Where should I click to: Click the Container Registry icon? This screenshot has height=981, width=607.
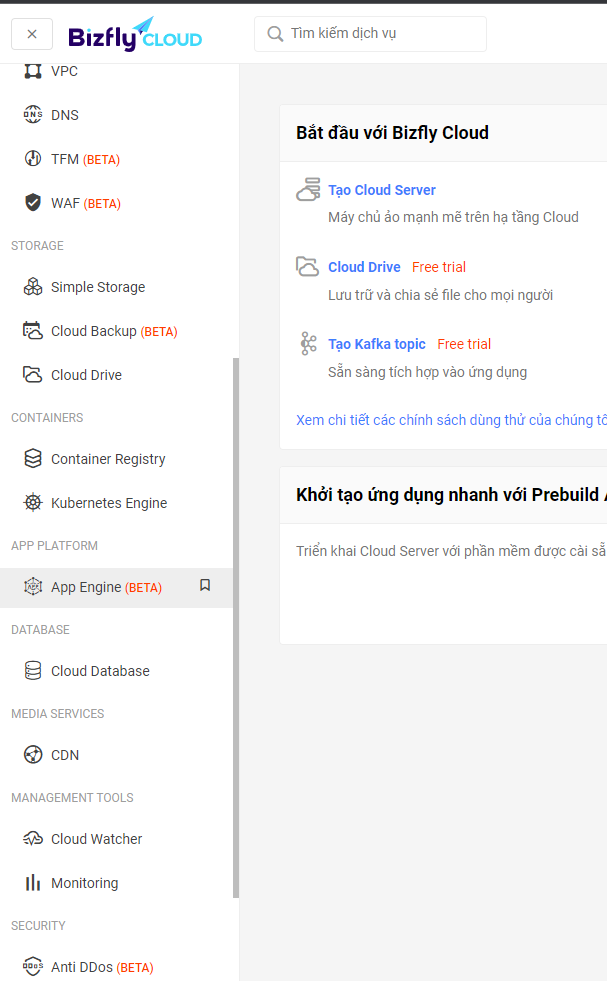(33, 459)
